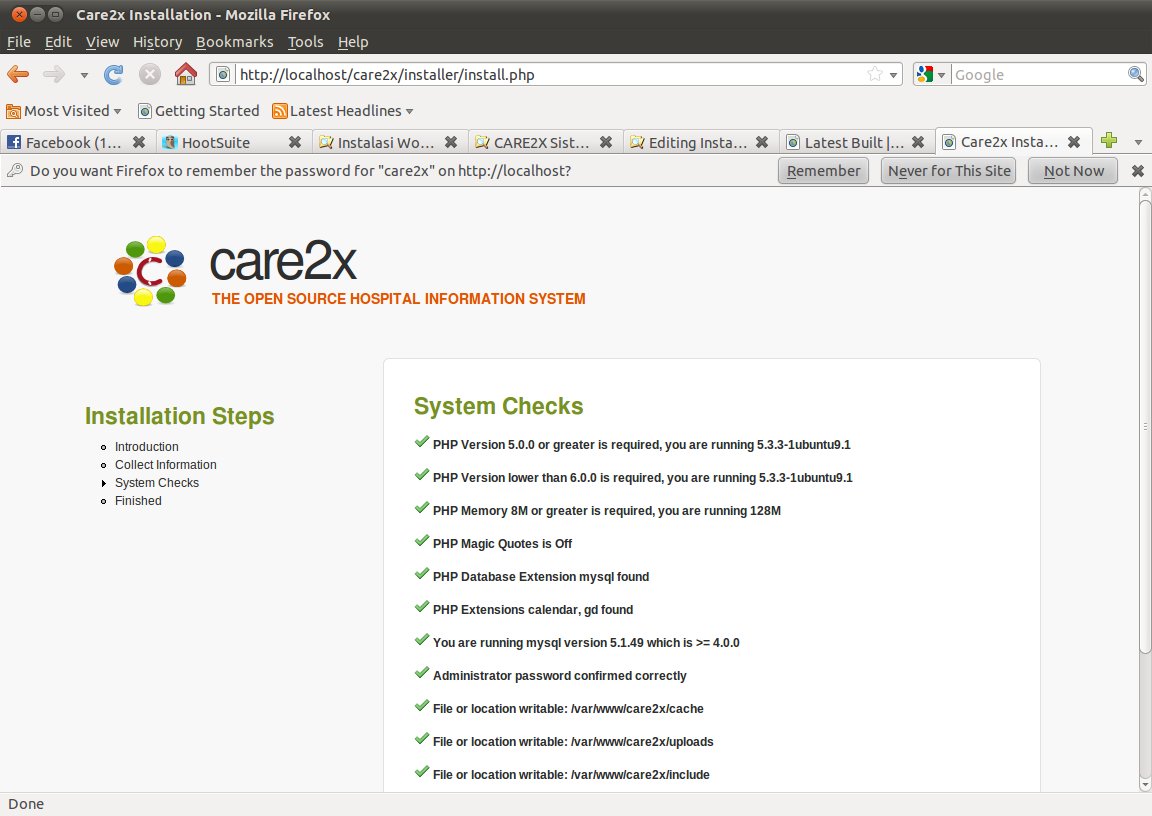Image resolution: width=1152 pixels, height=816 pixels.
Task: Open the History menu
Action: [157, 42]
